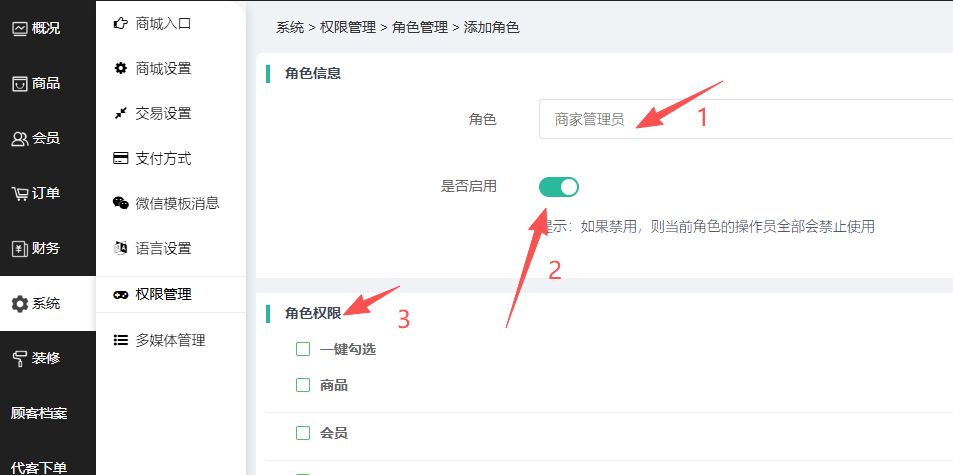This screenshot has width=953, height=475.
Task: Click the 角色管理 breadcrumb link
Action: point(419,28)
